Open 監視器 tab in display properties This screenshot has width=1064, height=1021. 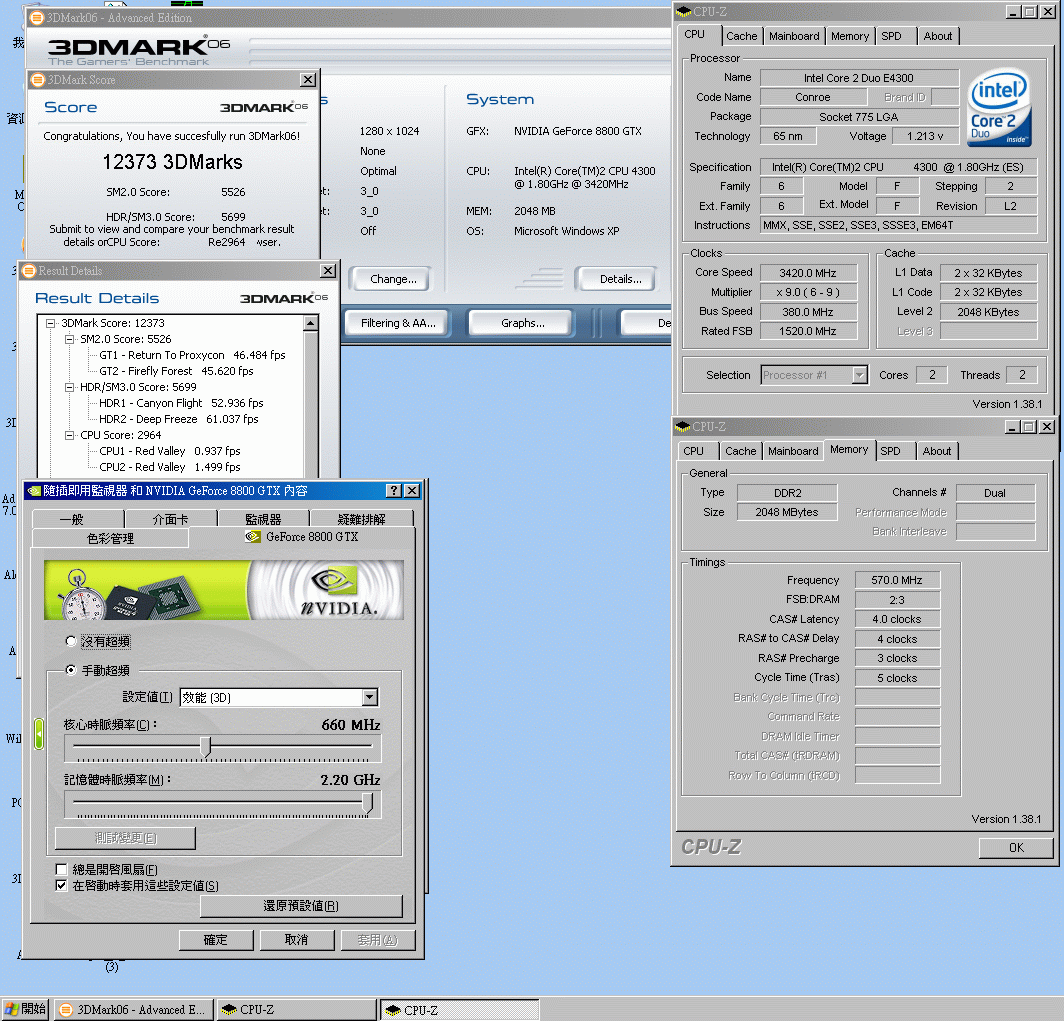[263, 520]
